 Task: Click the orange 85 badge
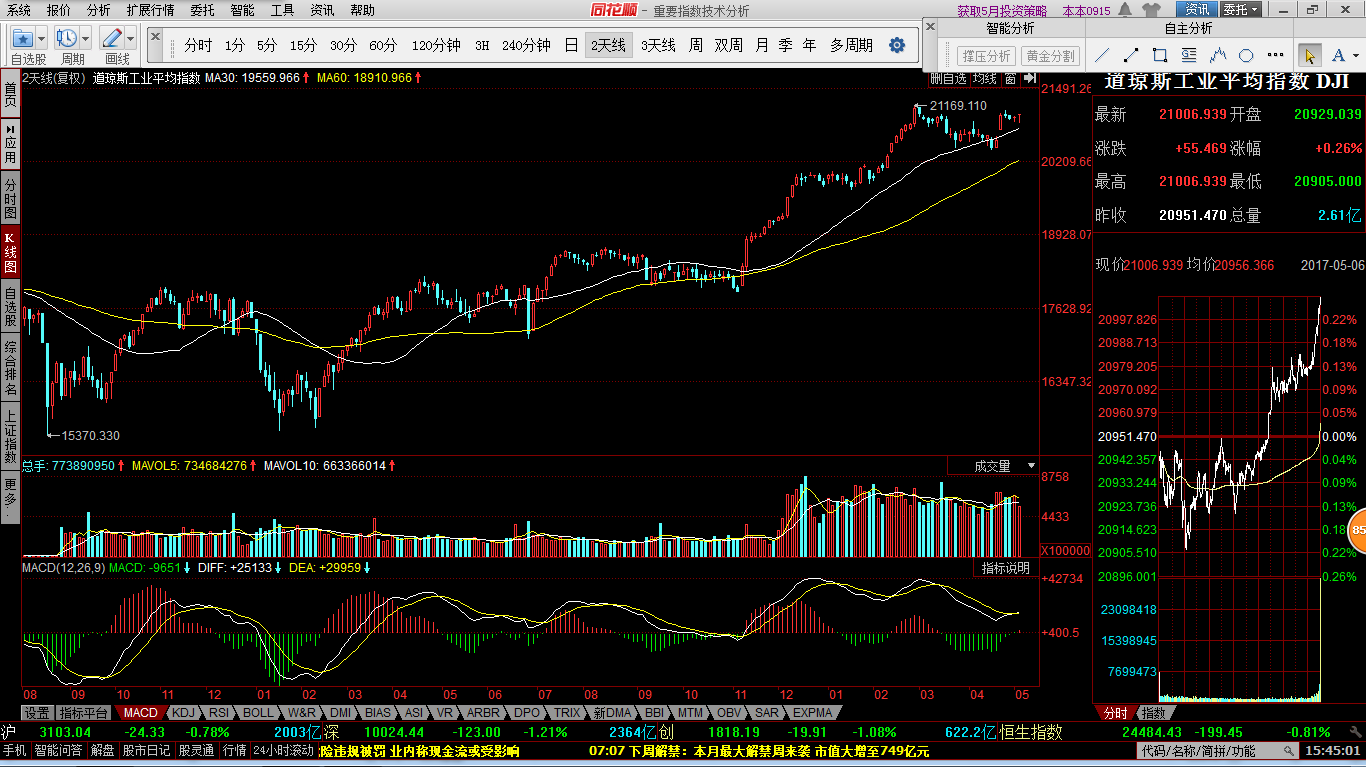tap(1357, 531)
